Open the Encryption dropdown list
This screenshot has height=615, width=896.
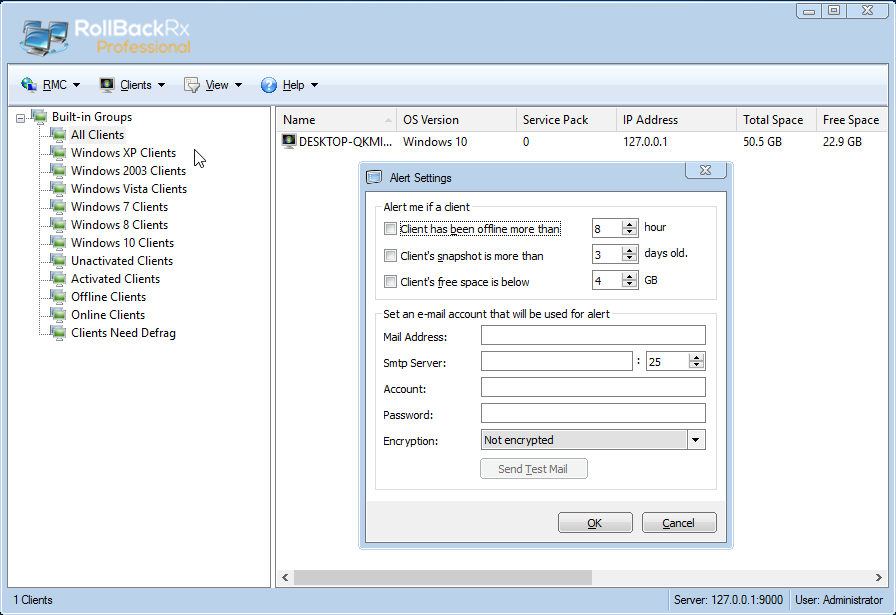pyautogui.click(x=696, y=440)
